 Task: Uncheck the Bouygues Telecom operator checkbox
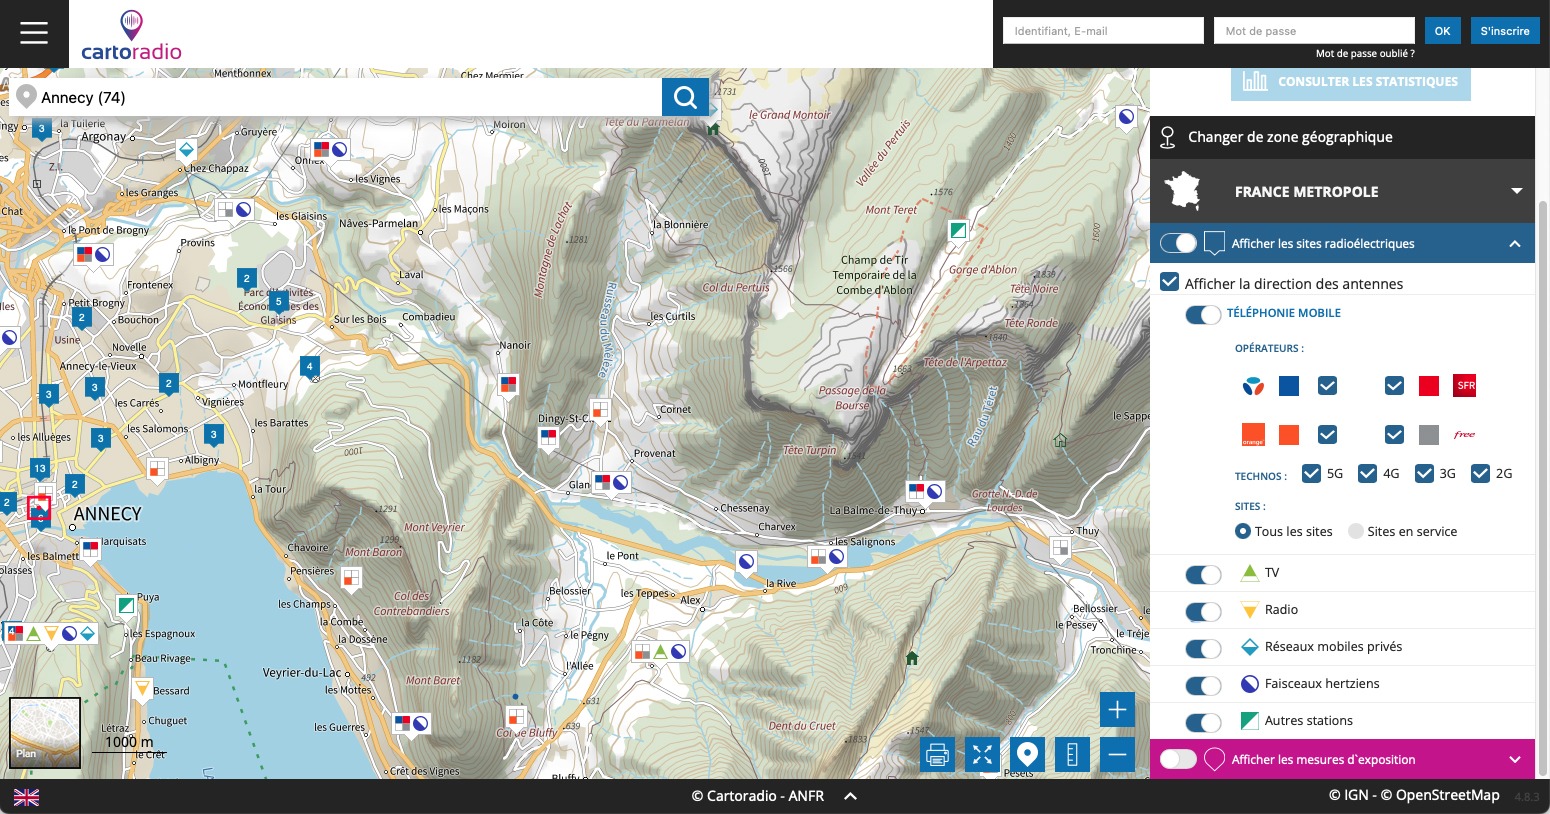click(1327, 386)
